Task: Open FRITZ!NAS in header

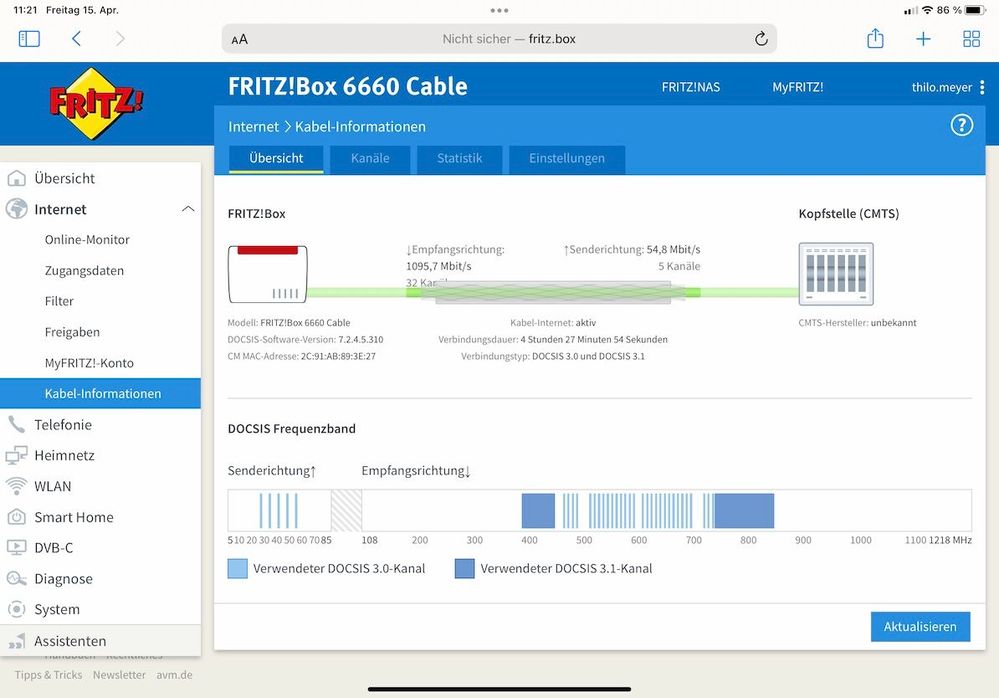Action: (691, 87)
